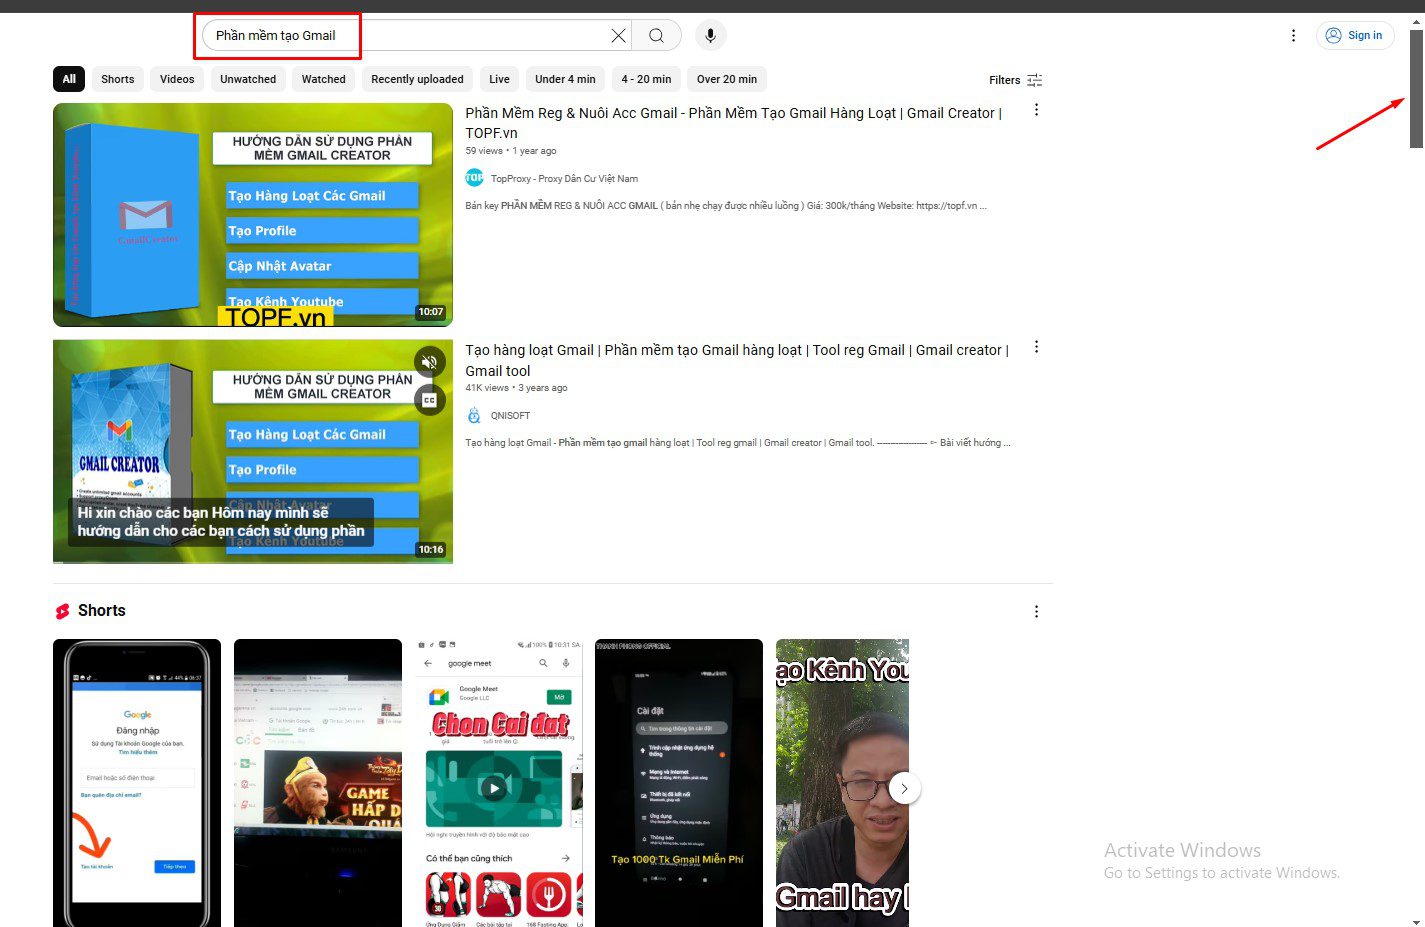Click the 10:16 duration badge
The image size is (1425, 927).
click(431, 549)
